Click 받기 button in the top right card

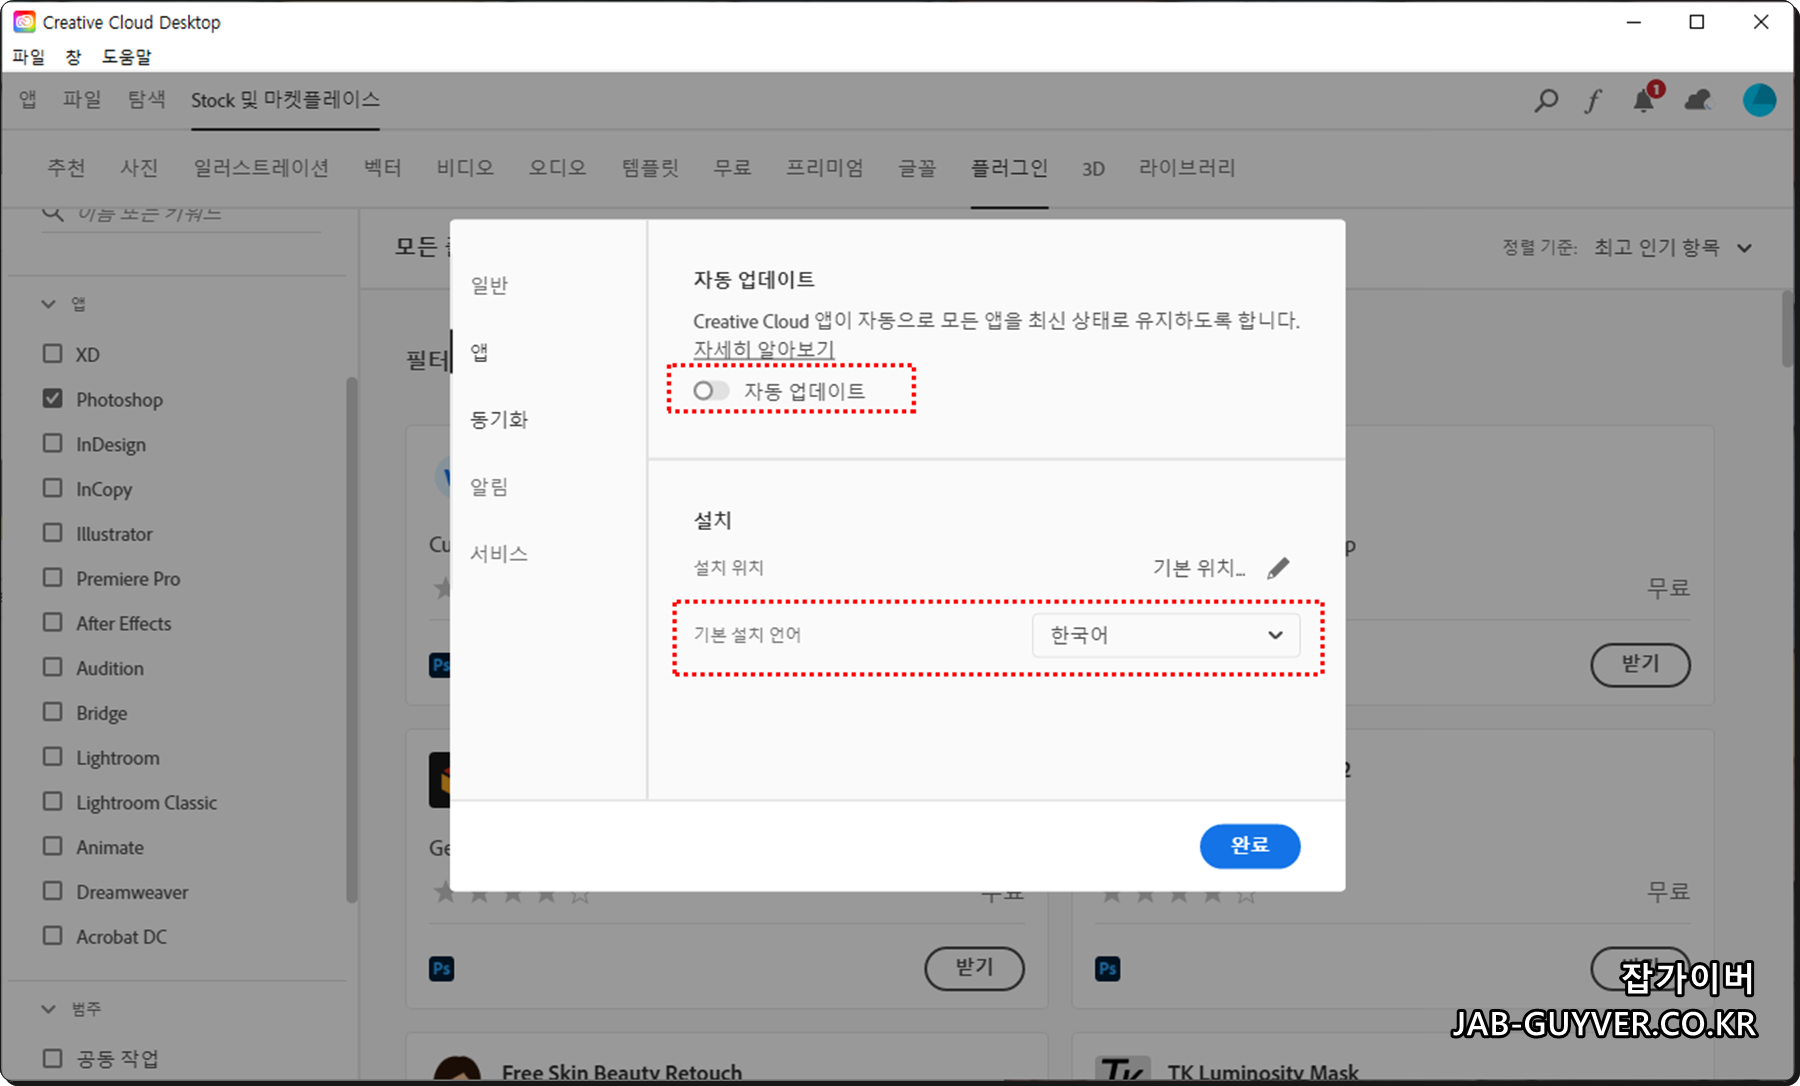(x=1640, y=664)
